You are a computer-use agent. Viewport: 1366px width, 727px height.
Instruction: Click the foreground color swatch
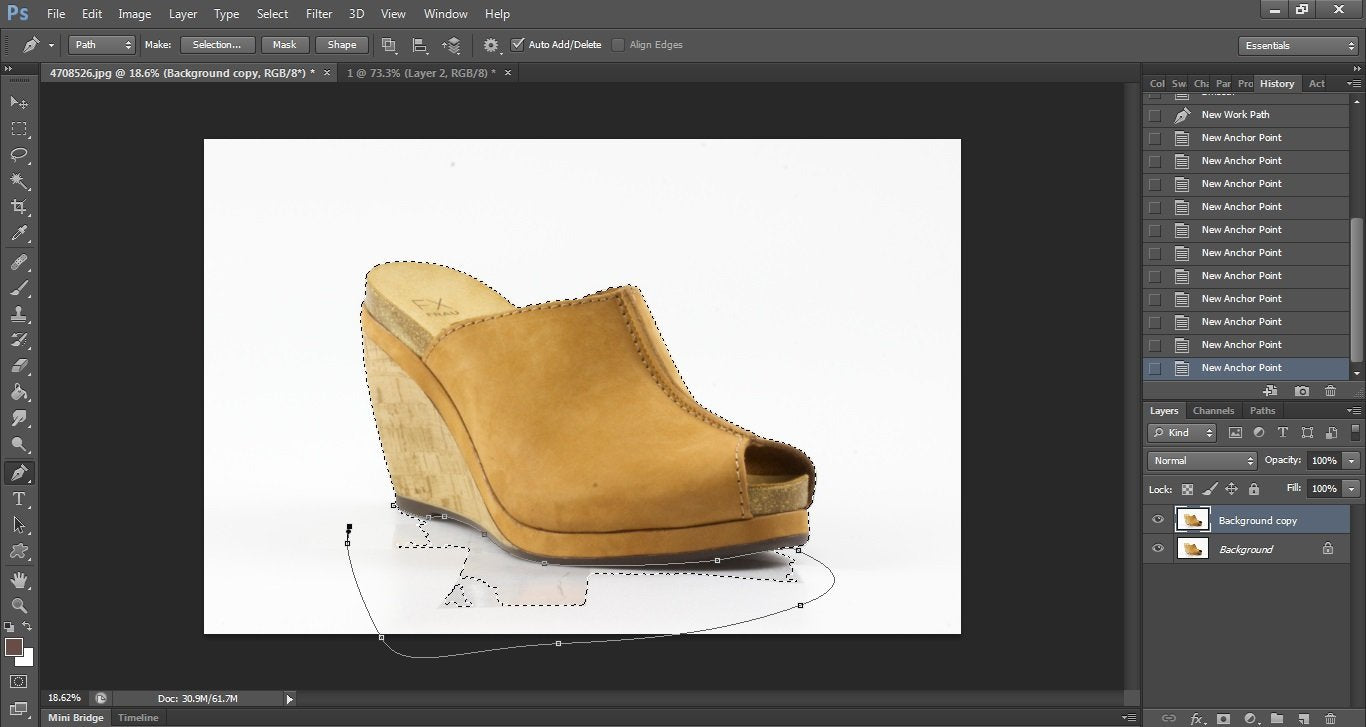coord(13,647)
